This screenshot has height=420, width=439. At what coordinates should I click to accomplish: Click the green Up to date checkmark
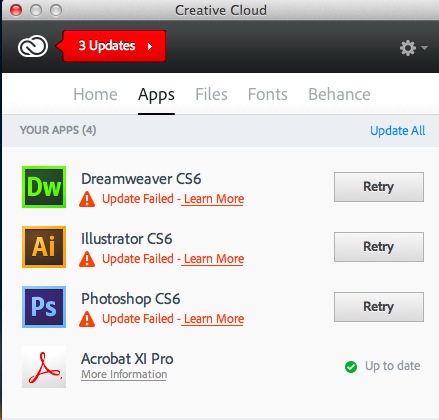tap(351, 367)
